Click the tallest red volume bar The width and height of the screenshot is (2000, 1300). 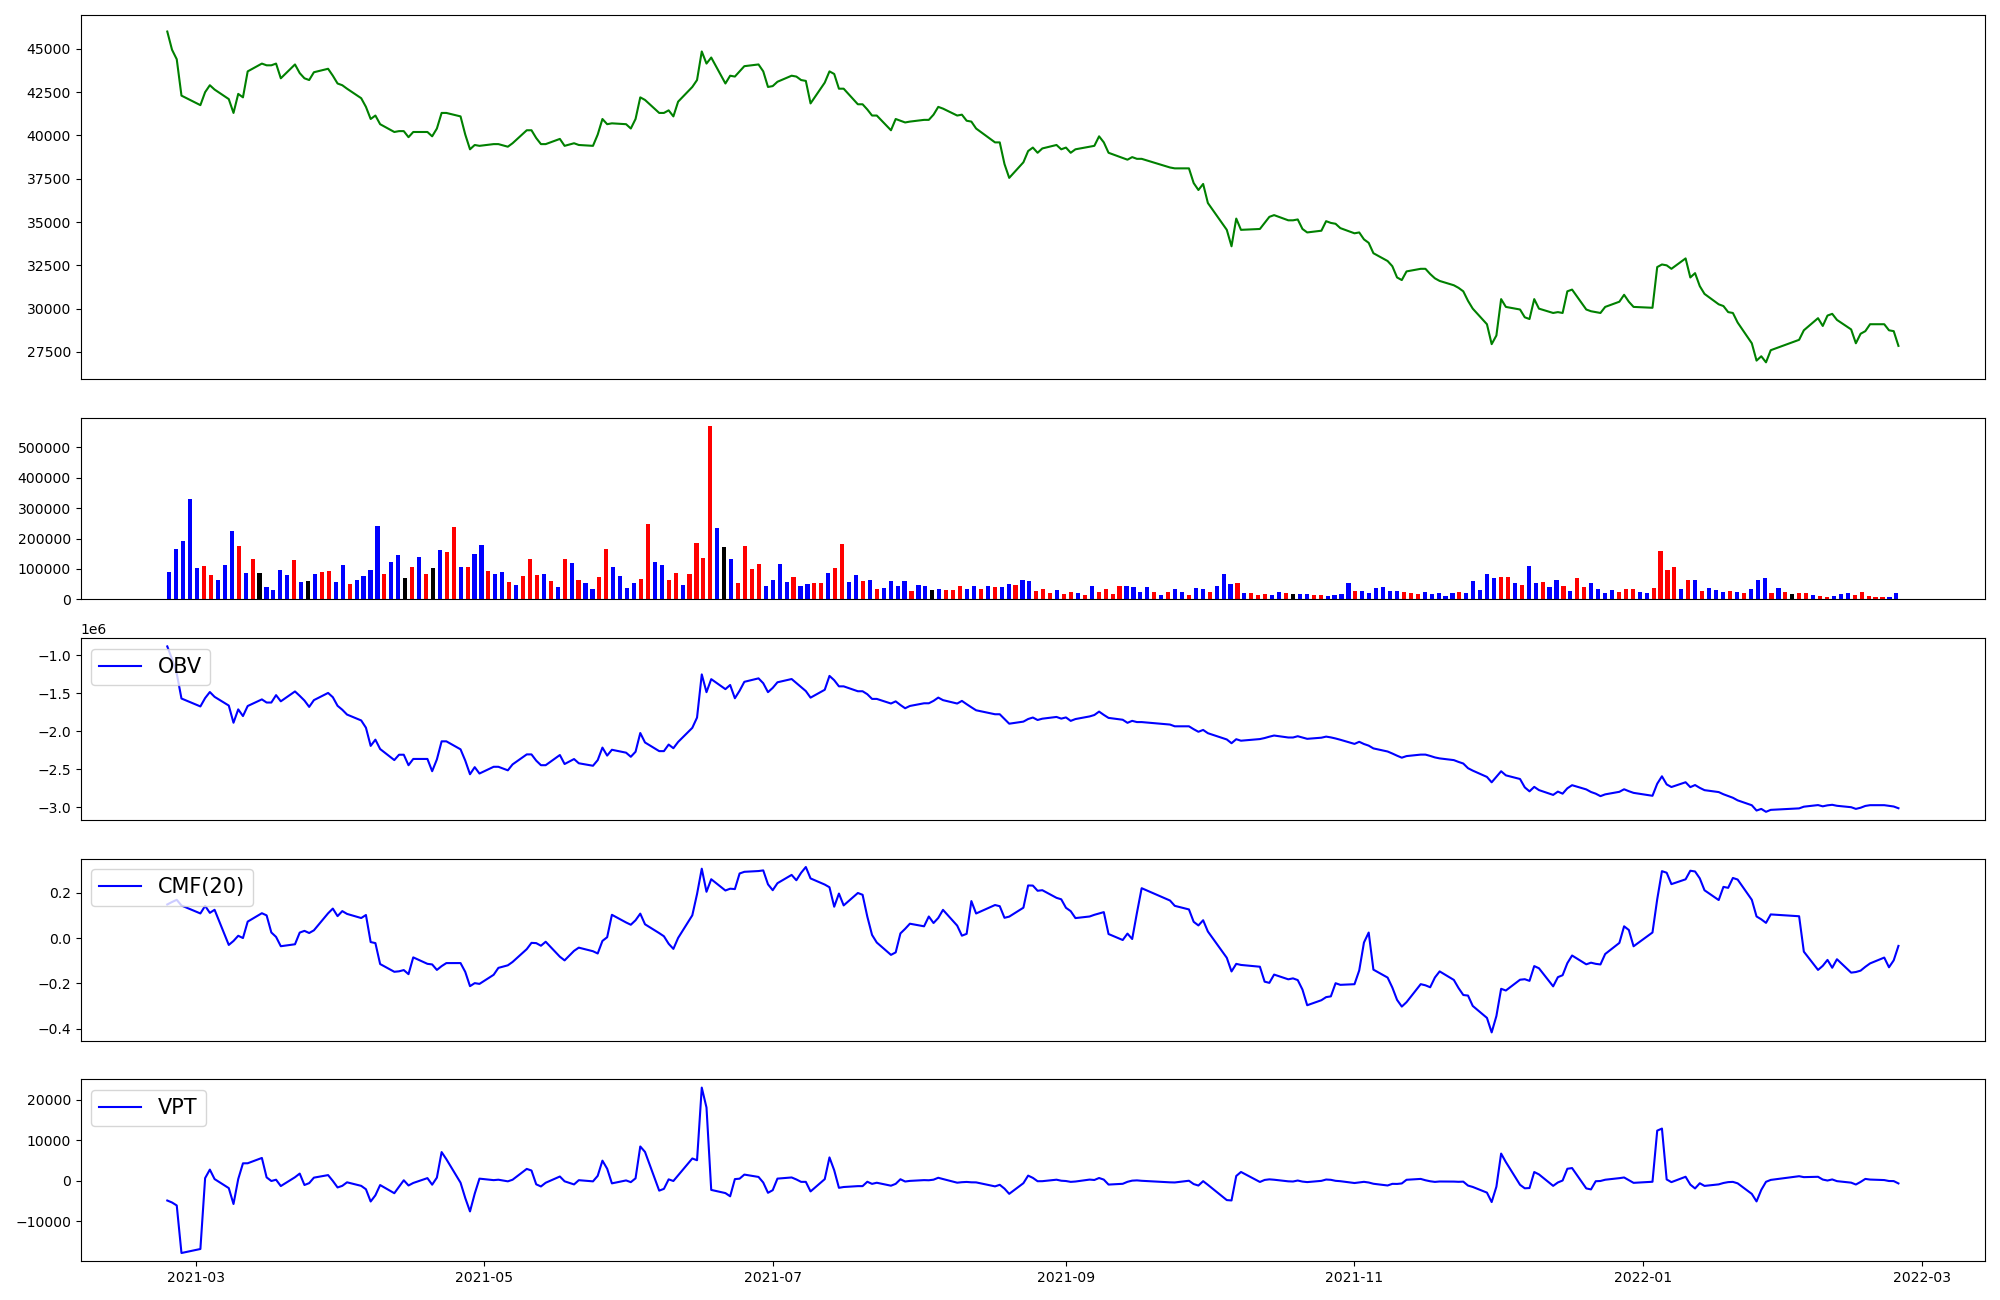tap(710, 512)
